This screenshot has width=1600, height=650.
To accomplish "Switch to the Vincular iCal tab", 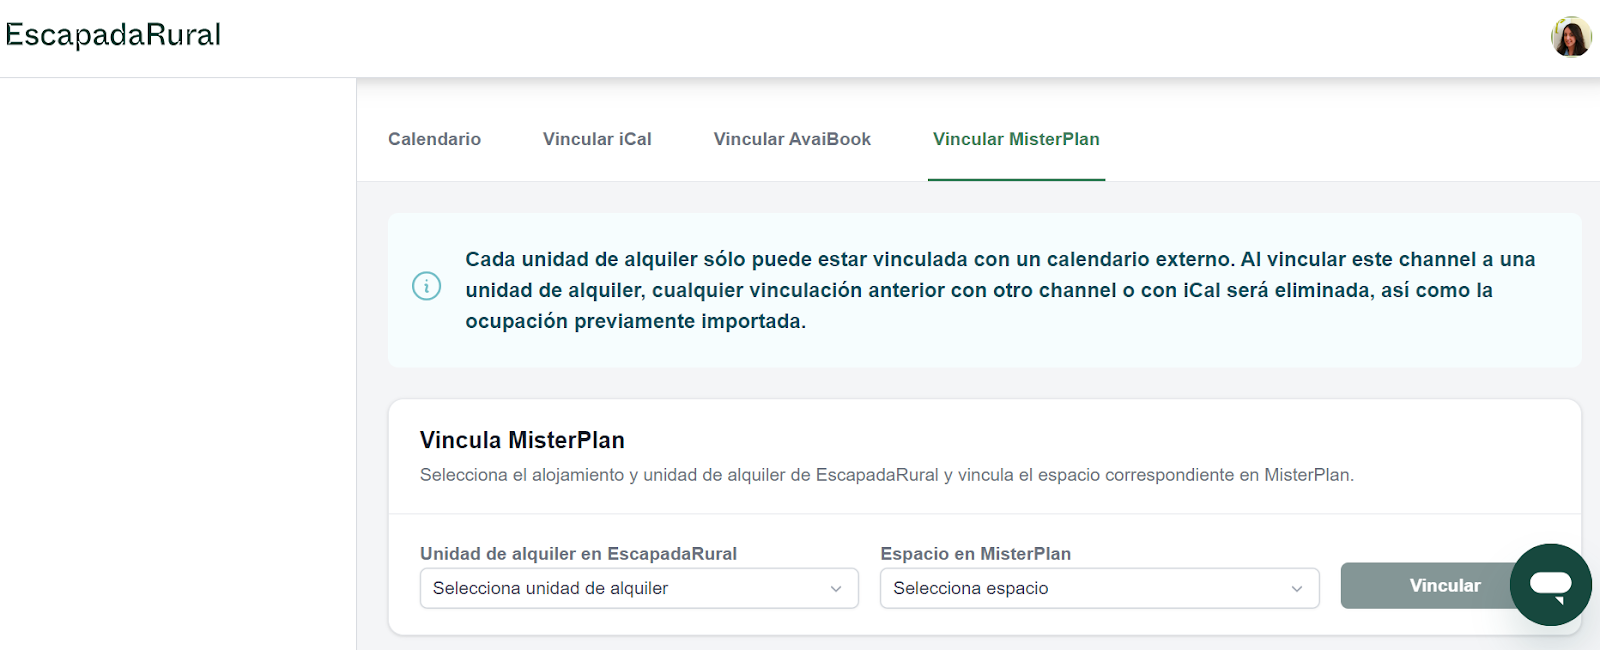I will [597, 139].
